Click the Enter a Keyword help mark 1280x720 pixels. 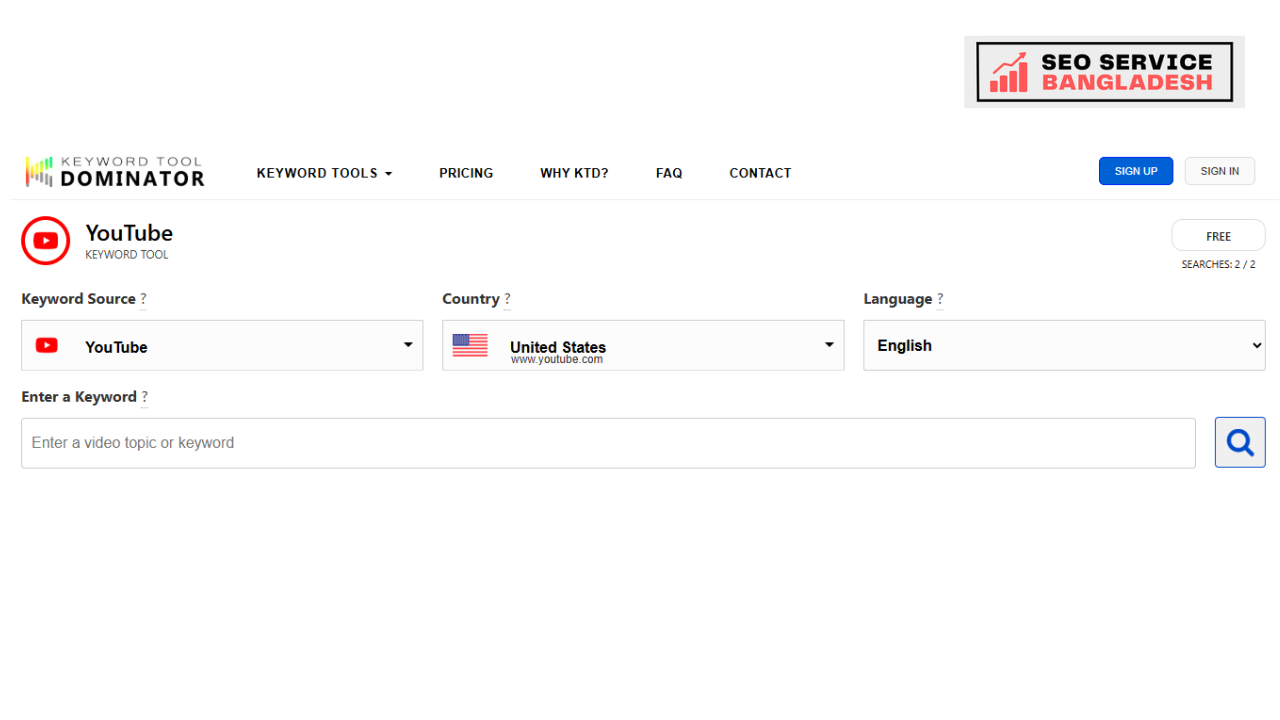click(144, 397)
